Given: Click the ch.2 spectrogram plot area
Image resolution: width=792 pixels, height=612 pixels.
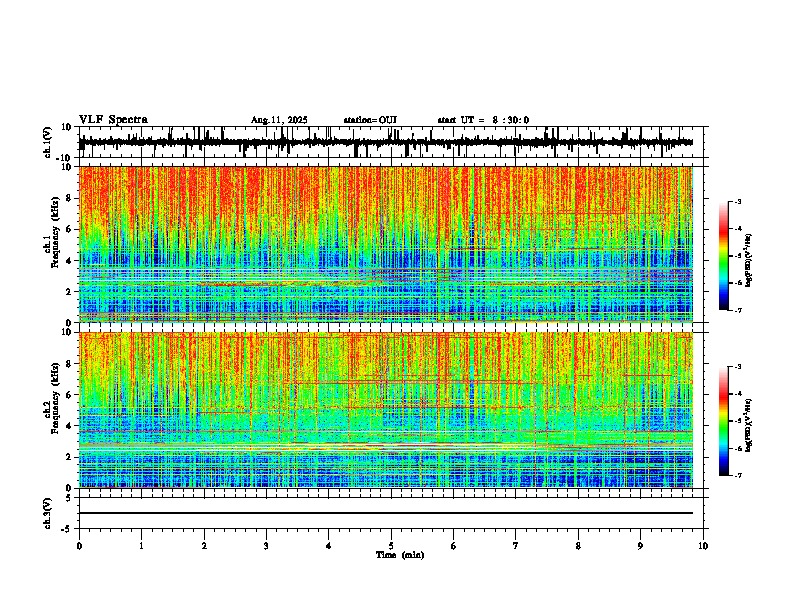Looking at the screenshot, I should coord(386,410).
